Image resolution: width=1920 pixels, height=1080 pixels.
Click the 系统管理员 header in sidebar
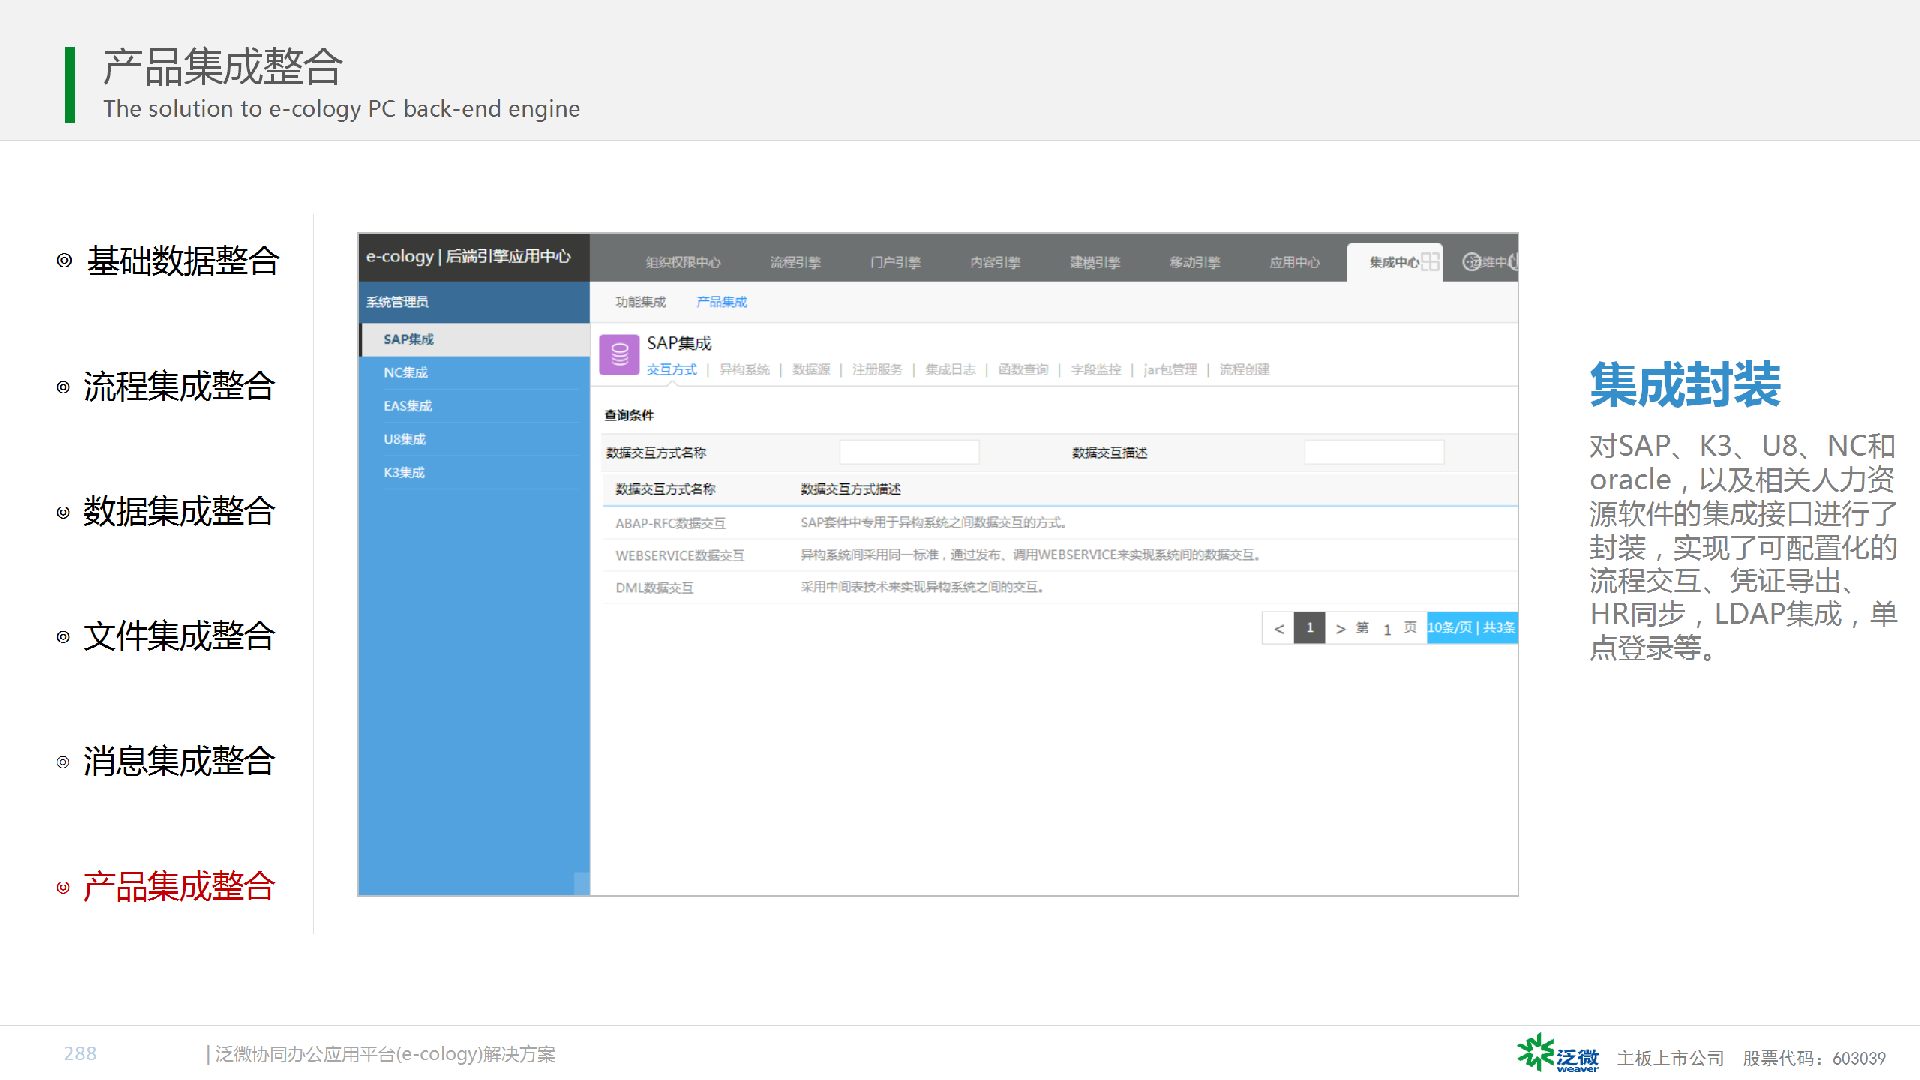click(475, 302)
